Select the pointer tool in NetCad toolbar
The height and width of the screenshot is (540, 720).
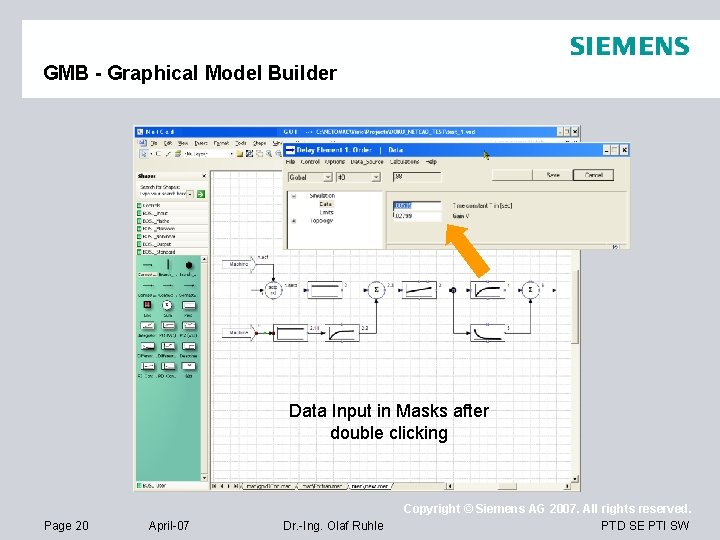click(143, 154)
